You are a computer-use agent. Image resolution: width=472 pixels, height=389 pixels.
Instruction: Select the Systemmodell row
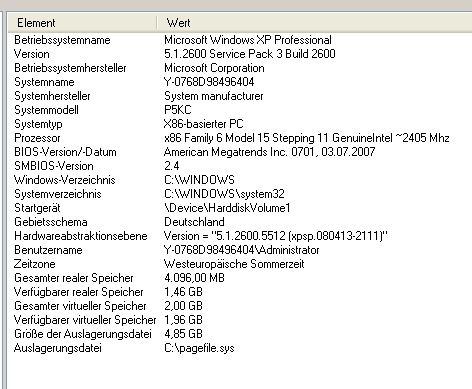click(46, 110)
